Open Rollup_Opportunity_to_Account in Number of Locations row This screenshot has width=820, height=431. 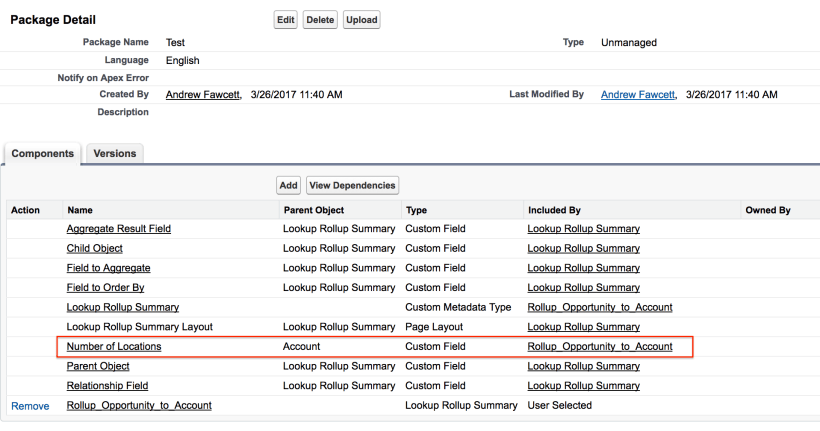pyautogui.click(x=599, y=347)
